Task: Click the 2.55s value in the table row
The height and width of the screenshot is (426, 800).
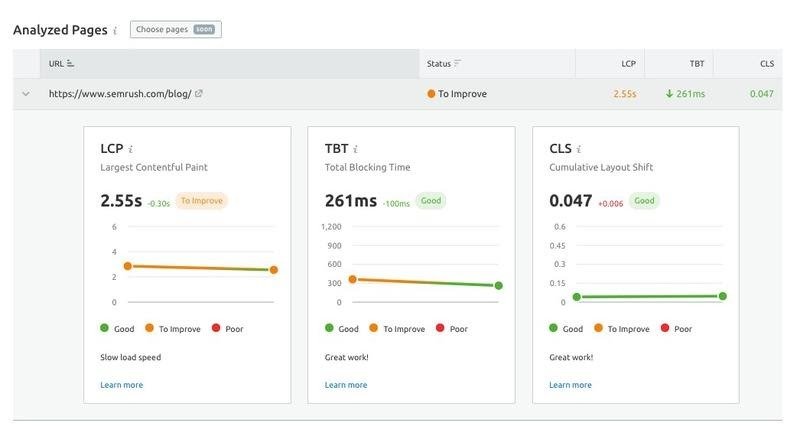Action: pyautogui.click(x=624, y=94)
